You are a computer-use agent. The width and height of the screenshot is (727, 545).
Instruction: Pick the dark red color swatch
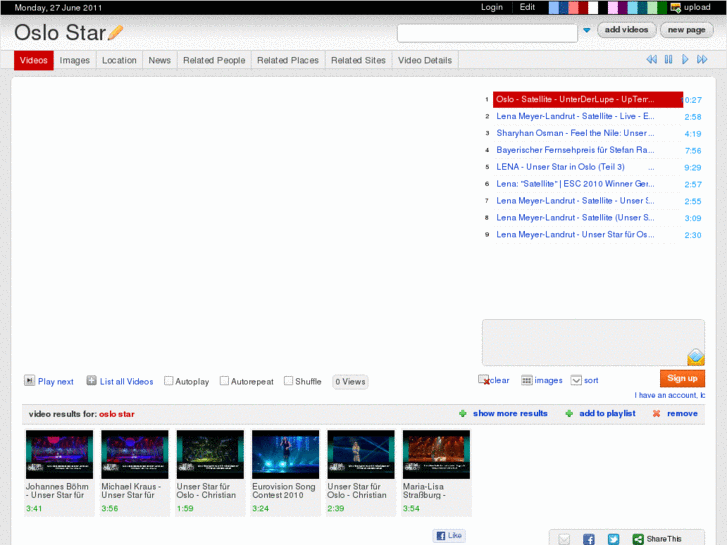click(x=583, y=7)
